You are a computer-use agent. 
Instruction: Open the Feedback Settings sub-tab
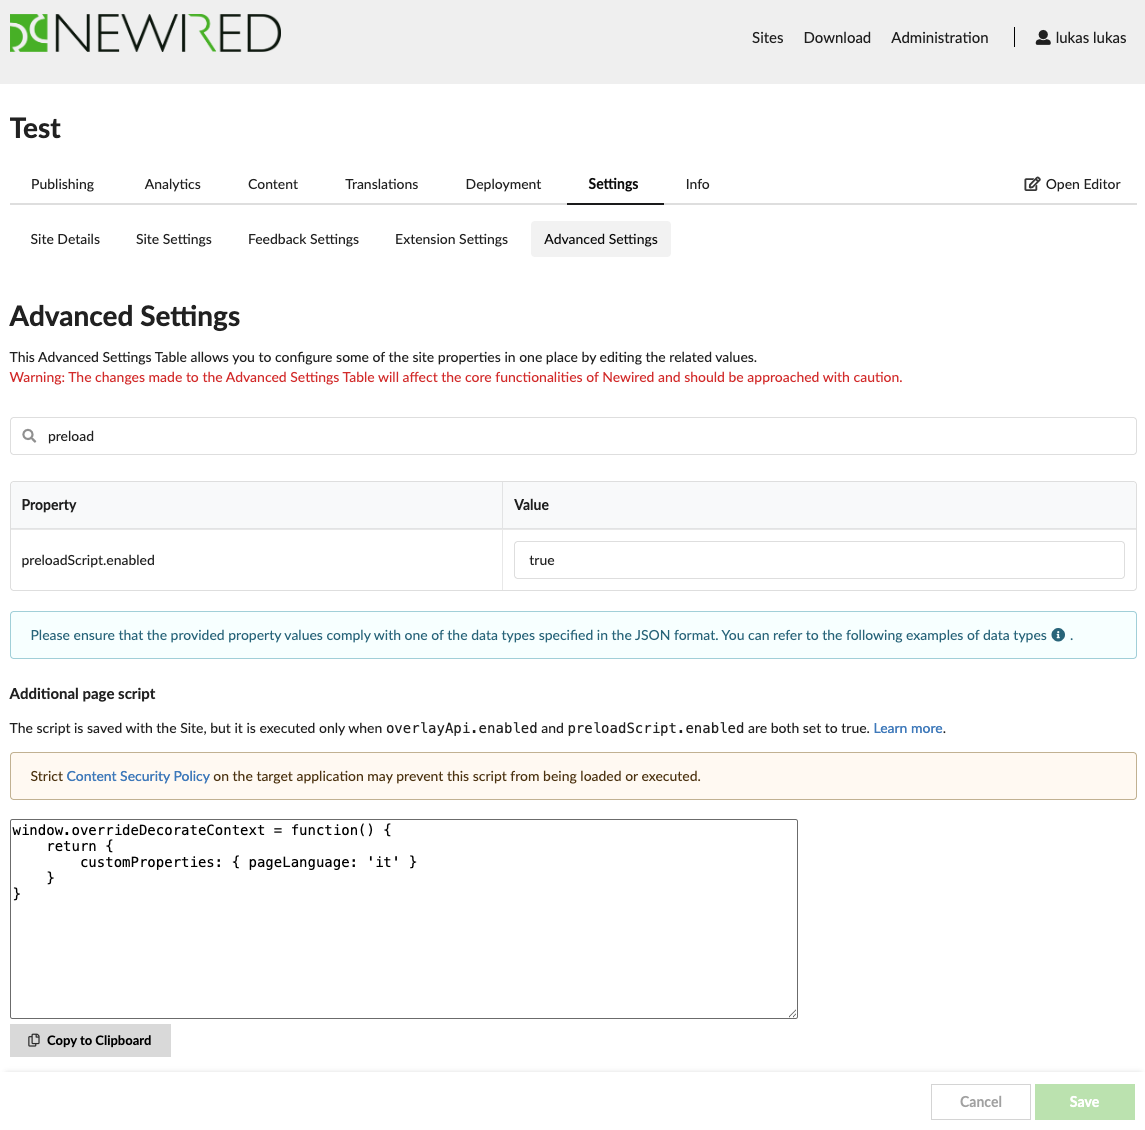[x=303, y=239]
